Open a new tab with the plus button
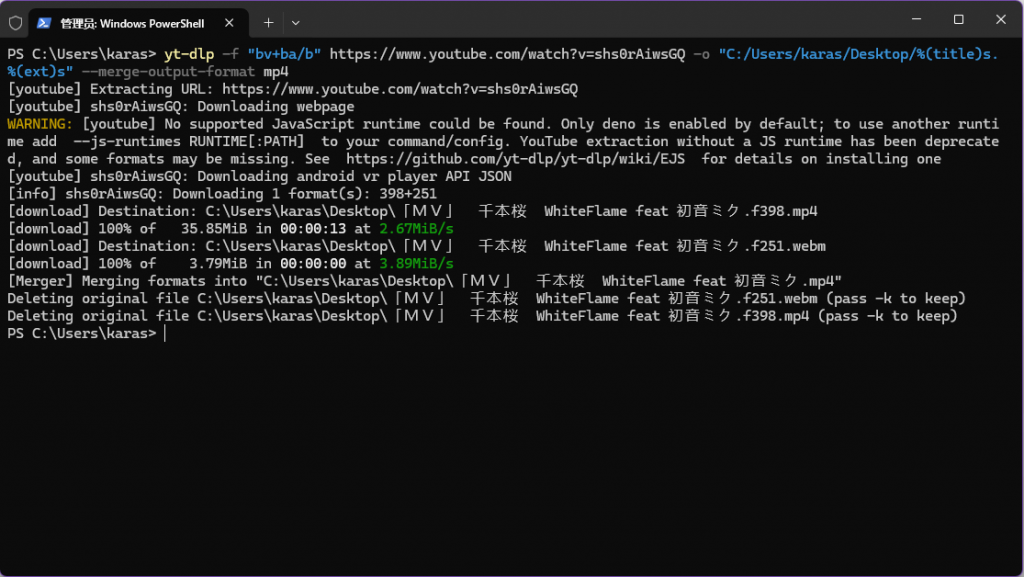 pos(268,22)
